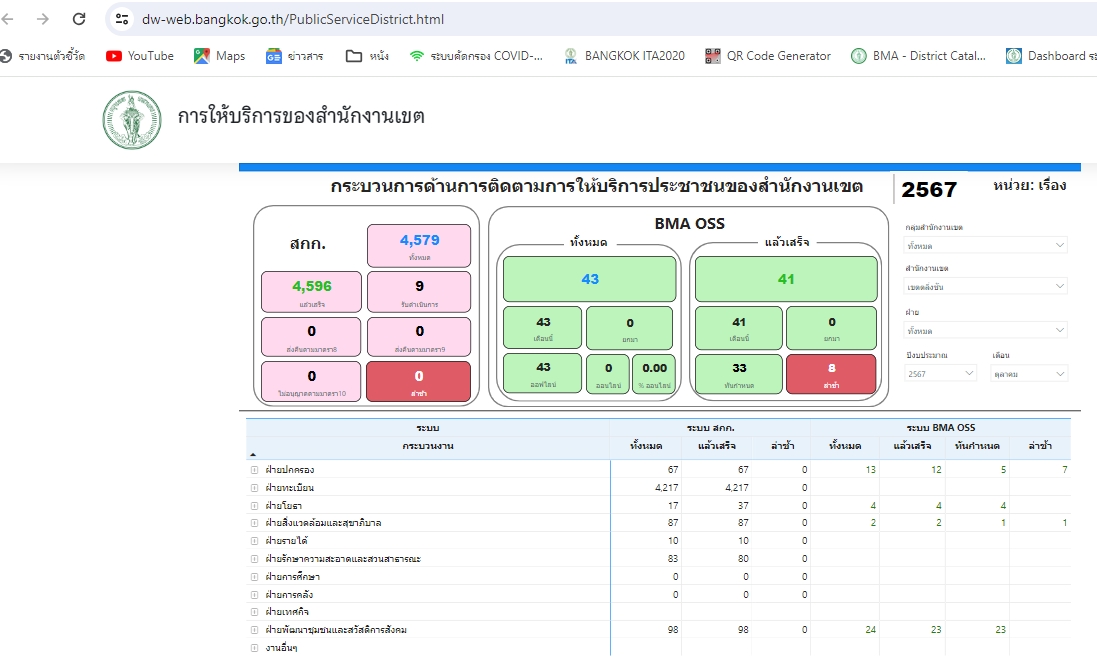Click the red ล่าช้า card showing 8
Image resolution: width=1097 pixels, height=662 pixels.
click(831, 374)
